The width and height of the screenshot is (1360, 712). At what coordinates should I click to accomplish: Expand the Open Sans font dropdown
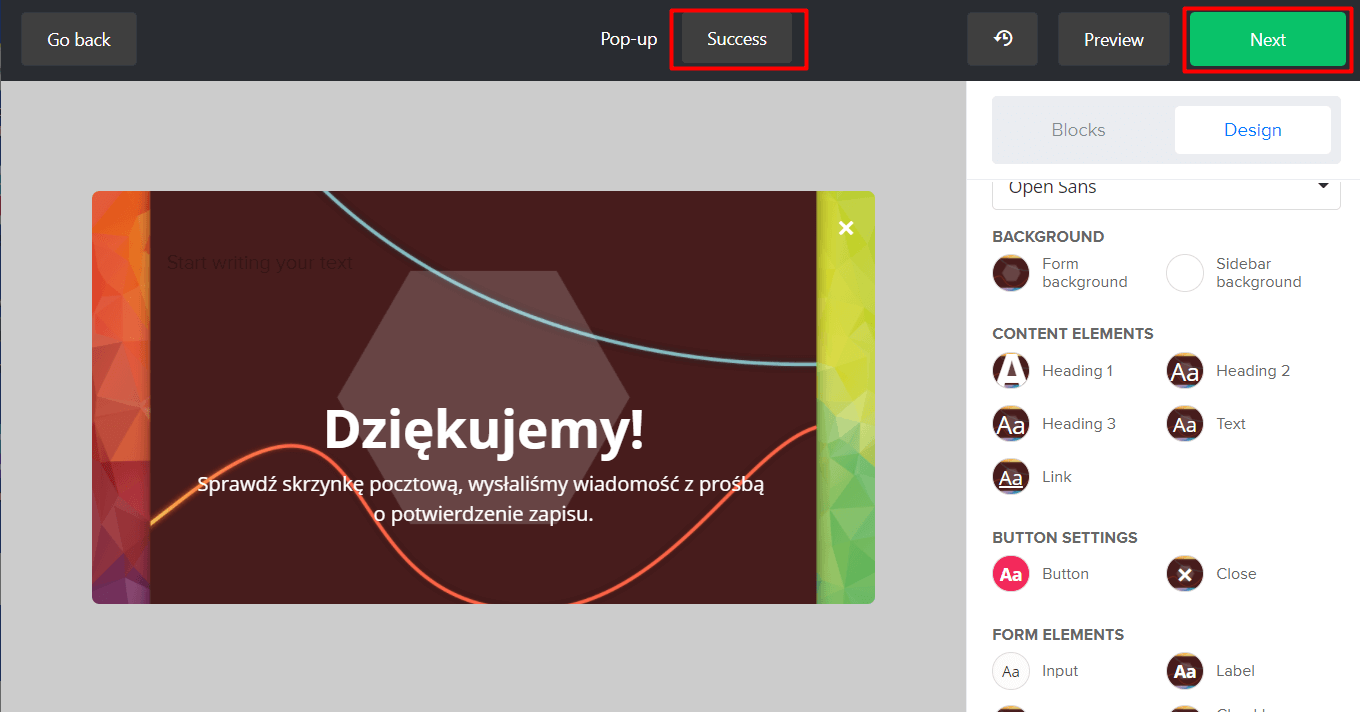click(x=1166, y=188)
